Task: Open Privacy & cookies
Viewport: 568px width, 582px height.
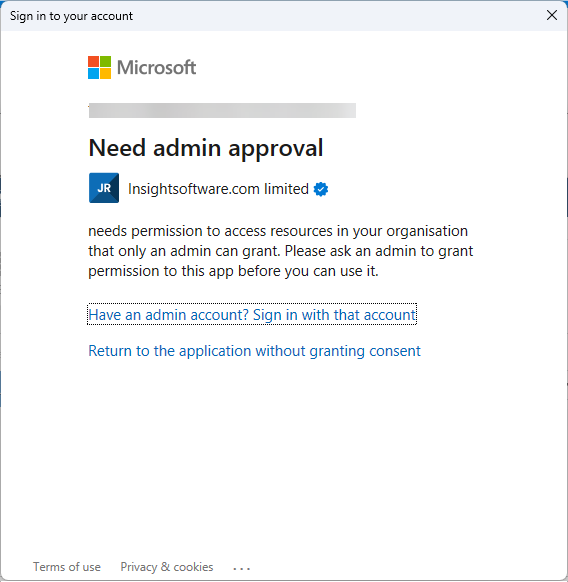Action: pos(167,567)
